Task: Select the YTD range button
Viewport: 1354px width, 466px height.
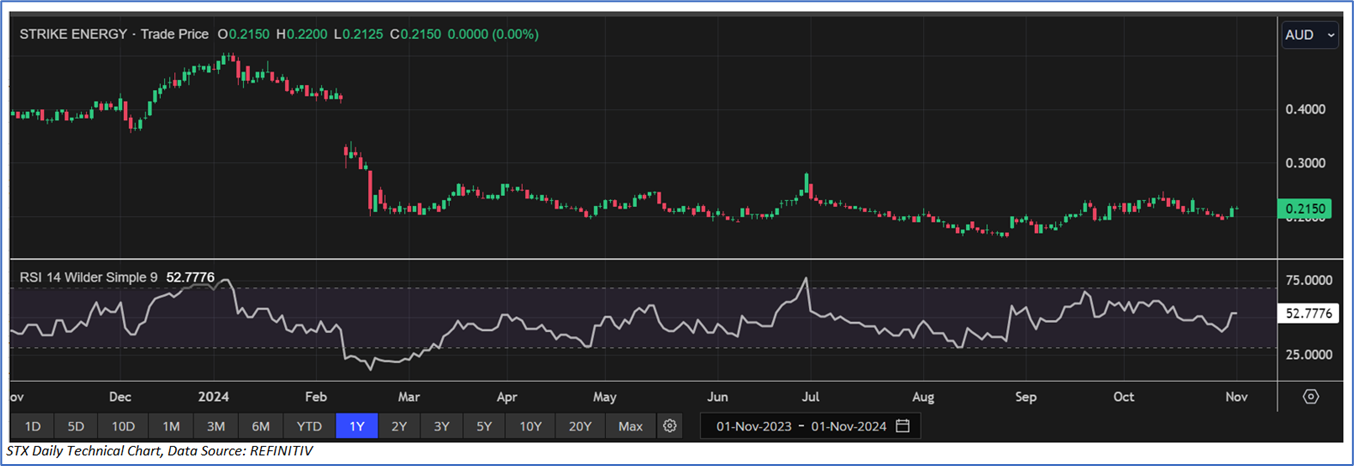Action: [x=309, y=426]
